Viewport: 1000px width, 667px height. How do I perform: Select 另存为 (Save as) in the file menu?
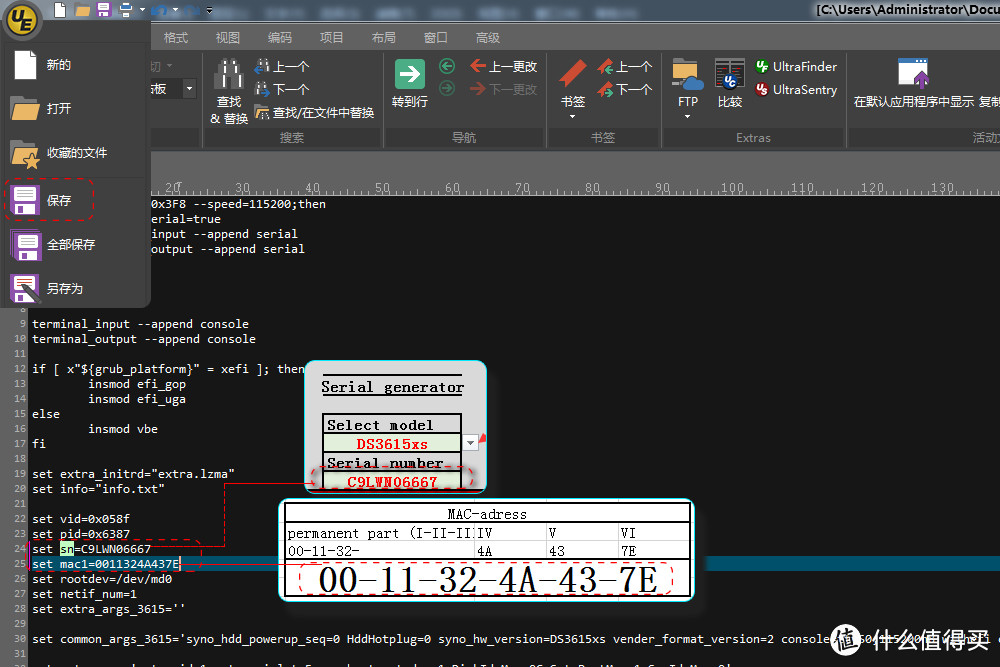[x=75, y=288]
